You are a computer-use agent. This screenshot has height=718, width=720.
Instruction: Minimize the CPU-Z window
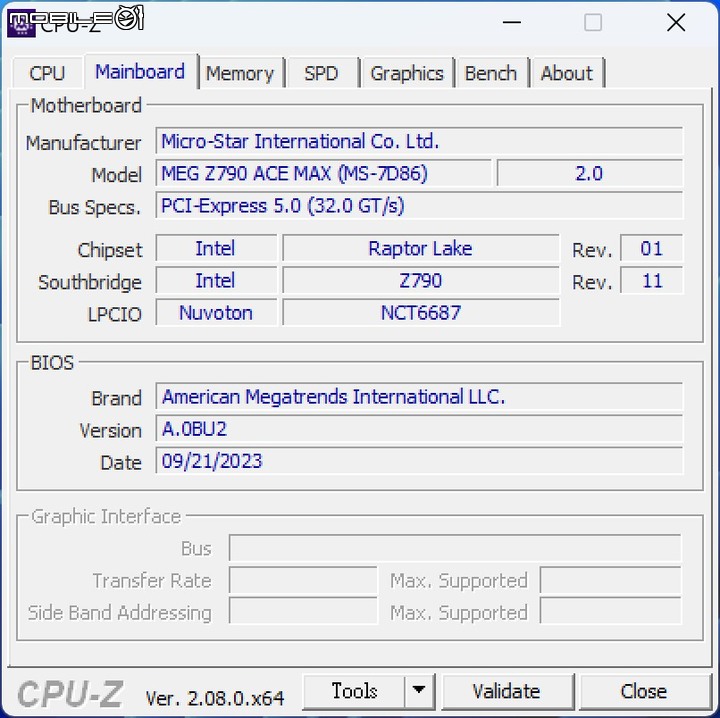tap(512, 22)
